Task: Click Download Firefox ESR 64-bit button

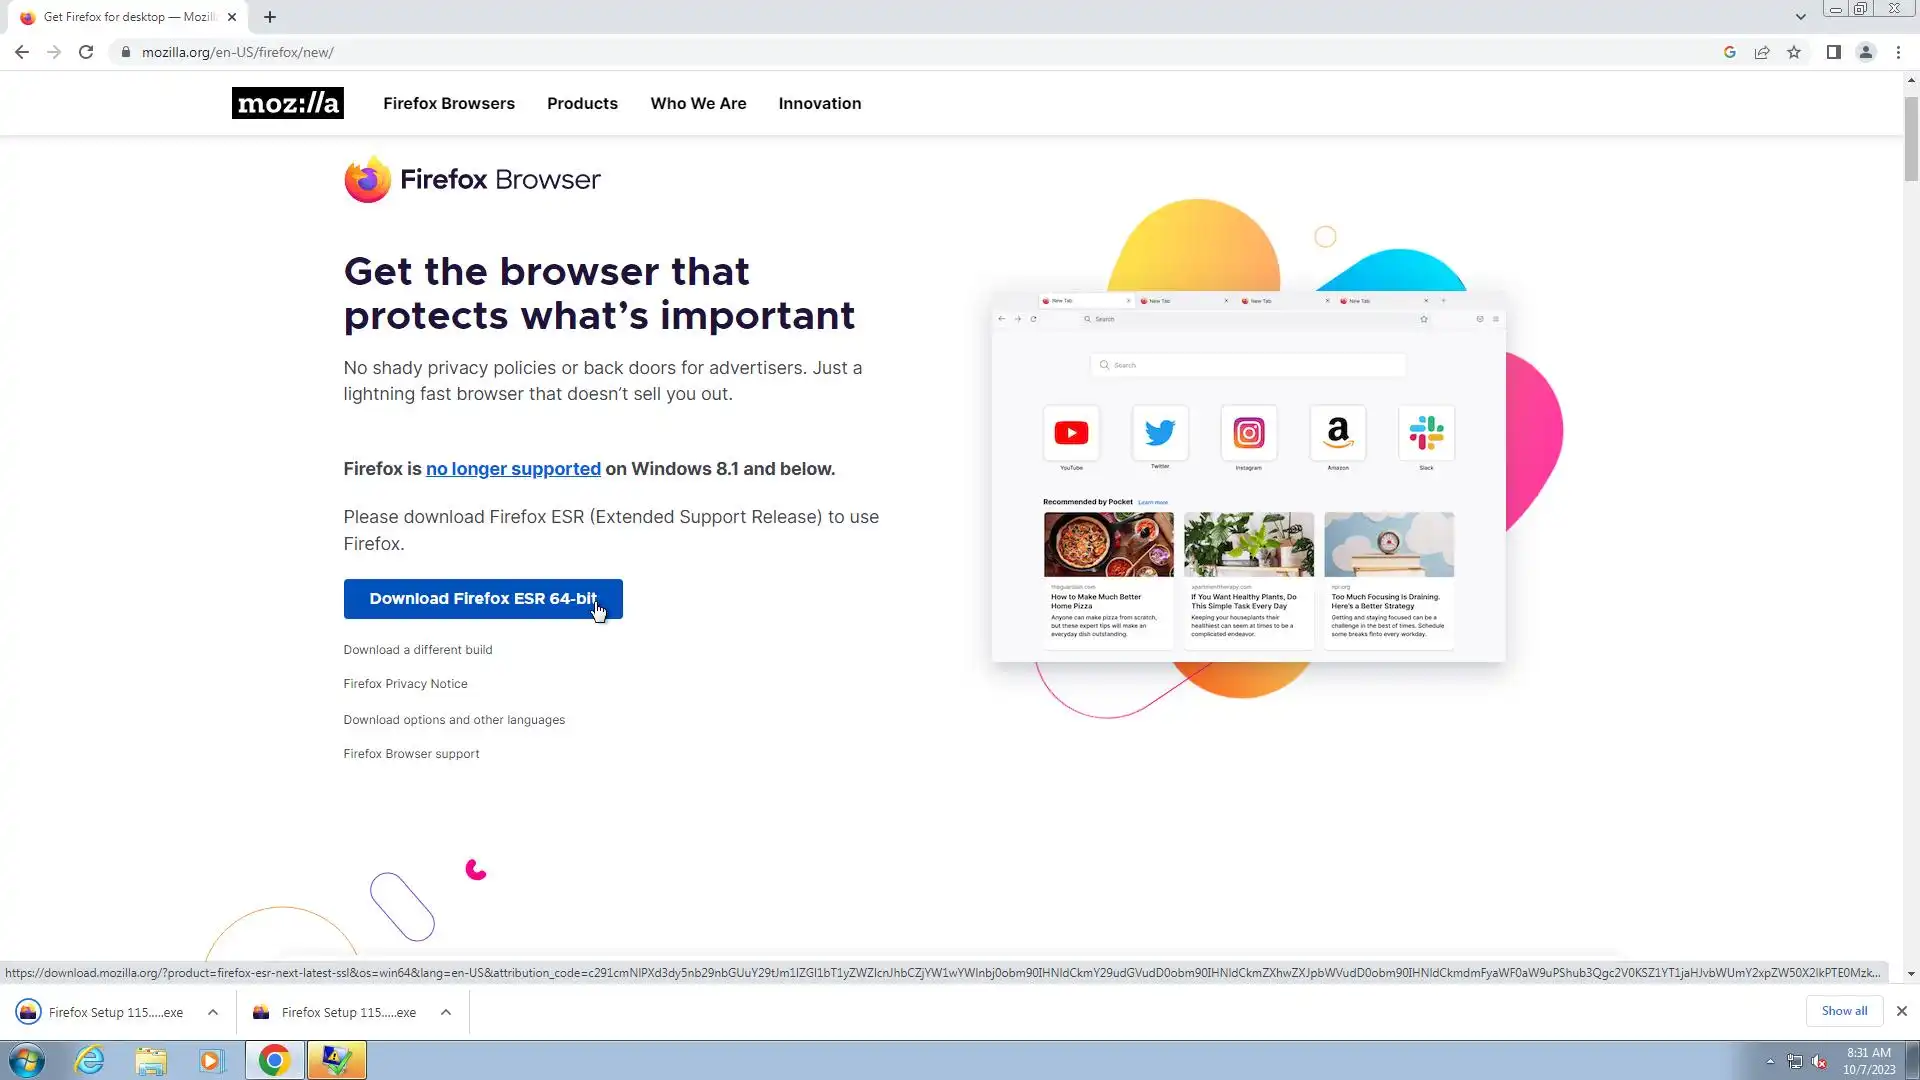Action: (x=482, y=598)
